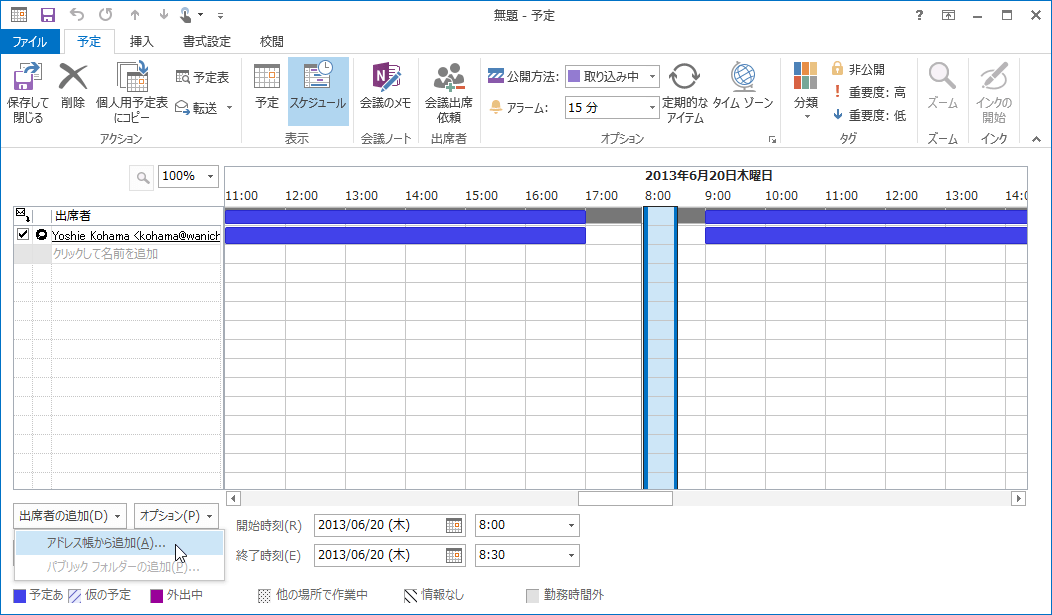
Task: Open Options (オプション(P)) dropdown button
Action: 176,516
